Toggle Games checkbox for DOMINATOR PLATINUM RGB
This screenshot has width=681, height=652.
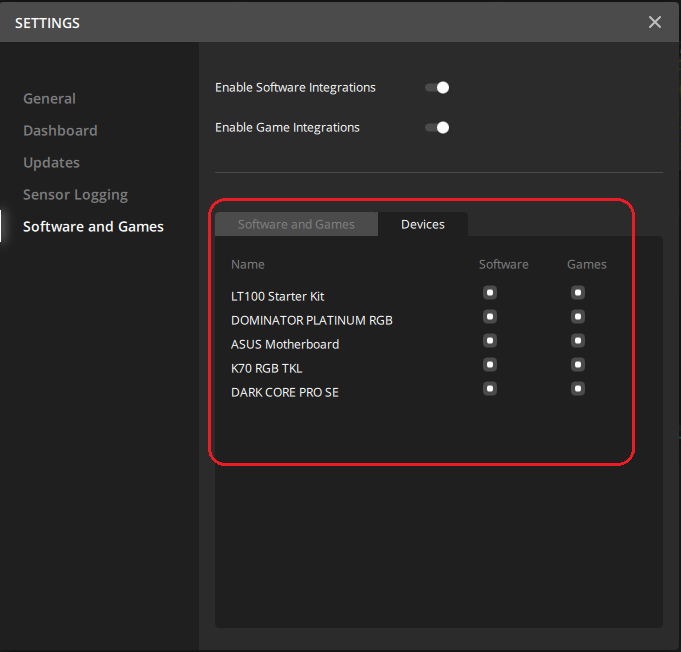coord(578,317)
